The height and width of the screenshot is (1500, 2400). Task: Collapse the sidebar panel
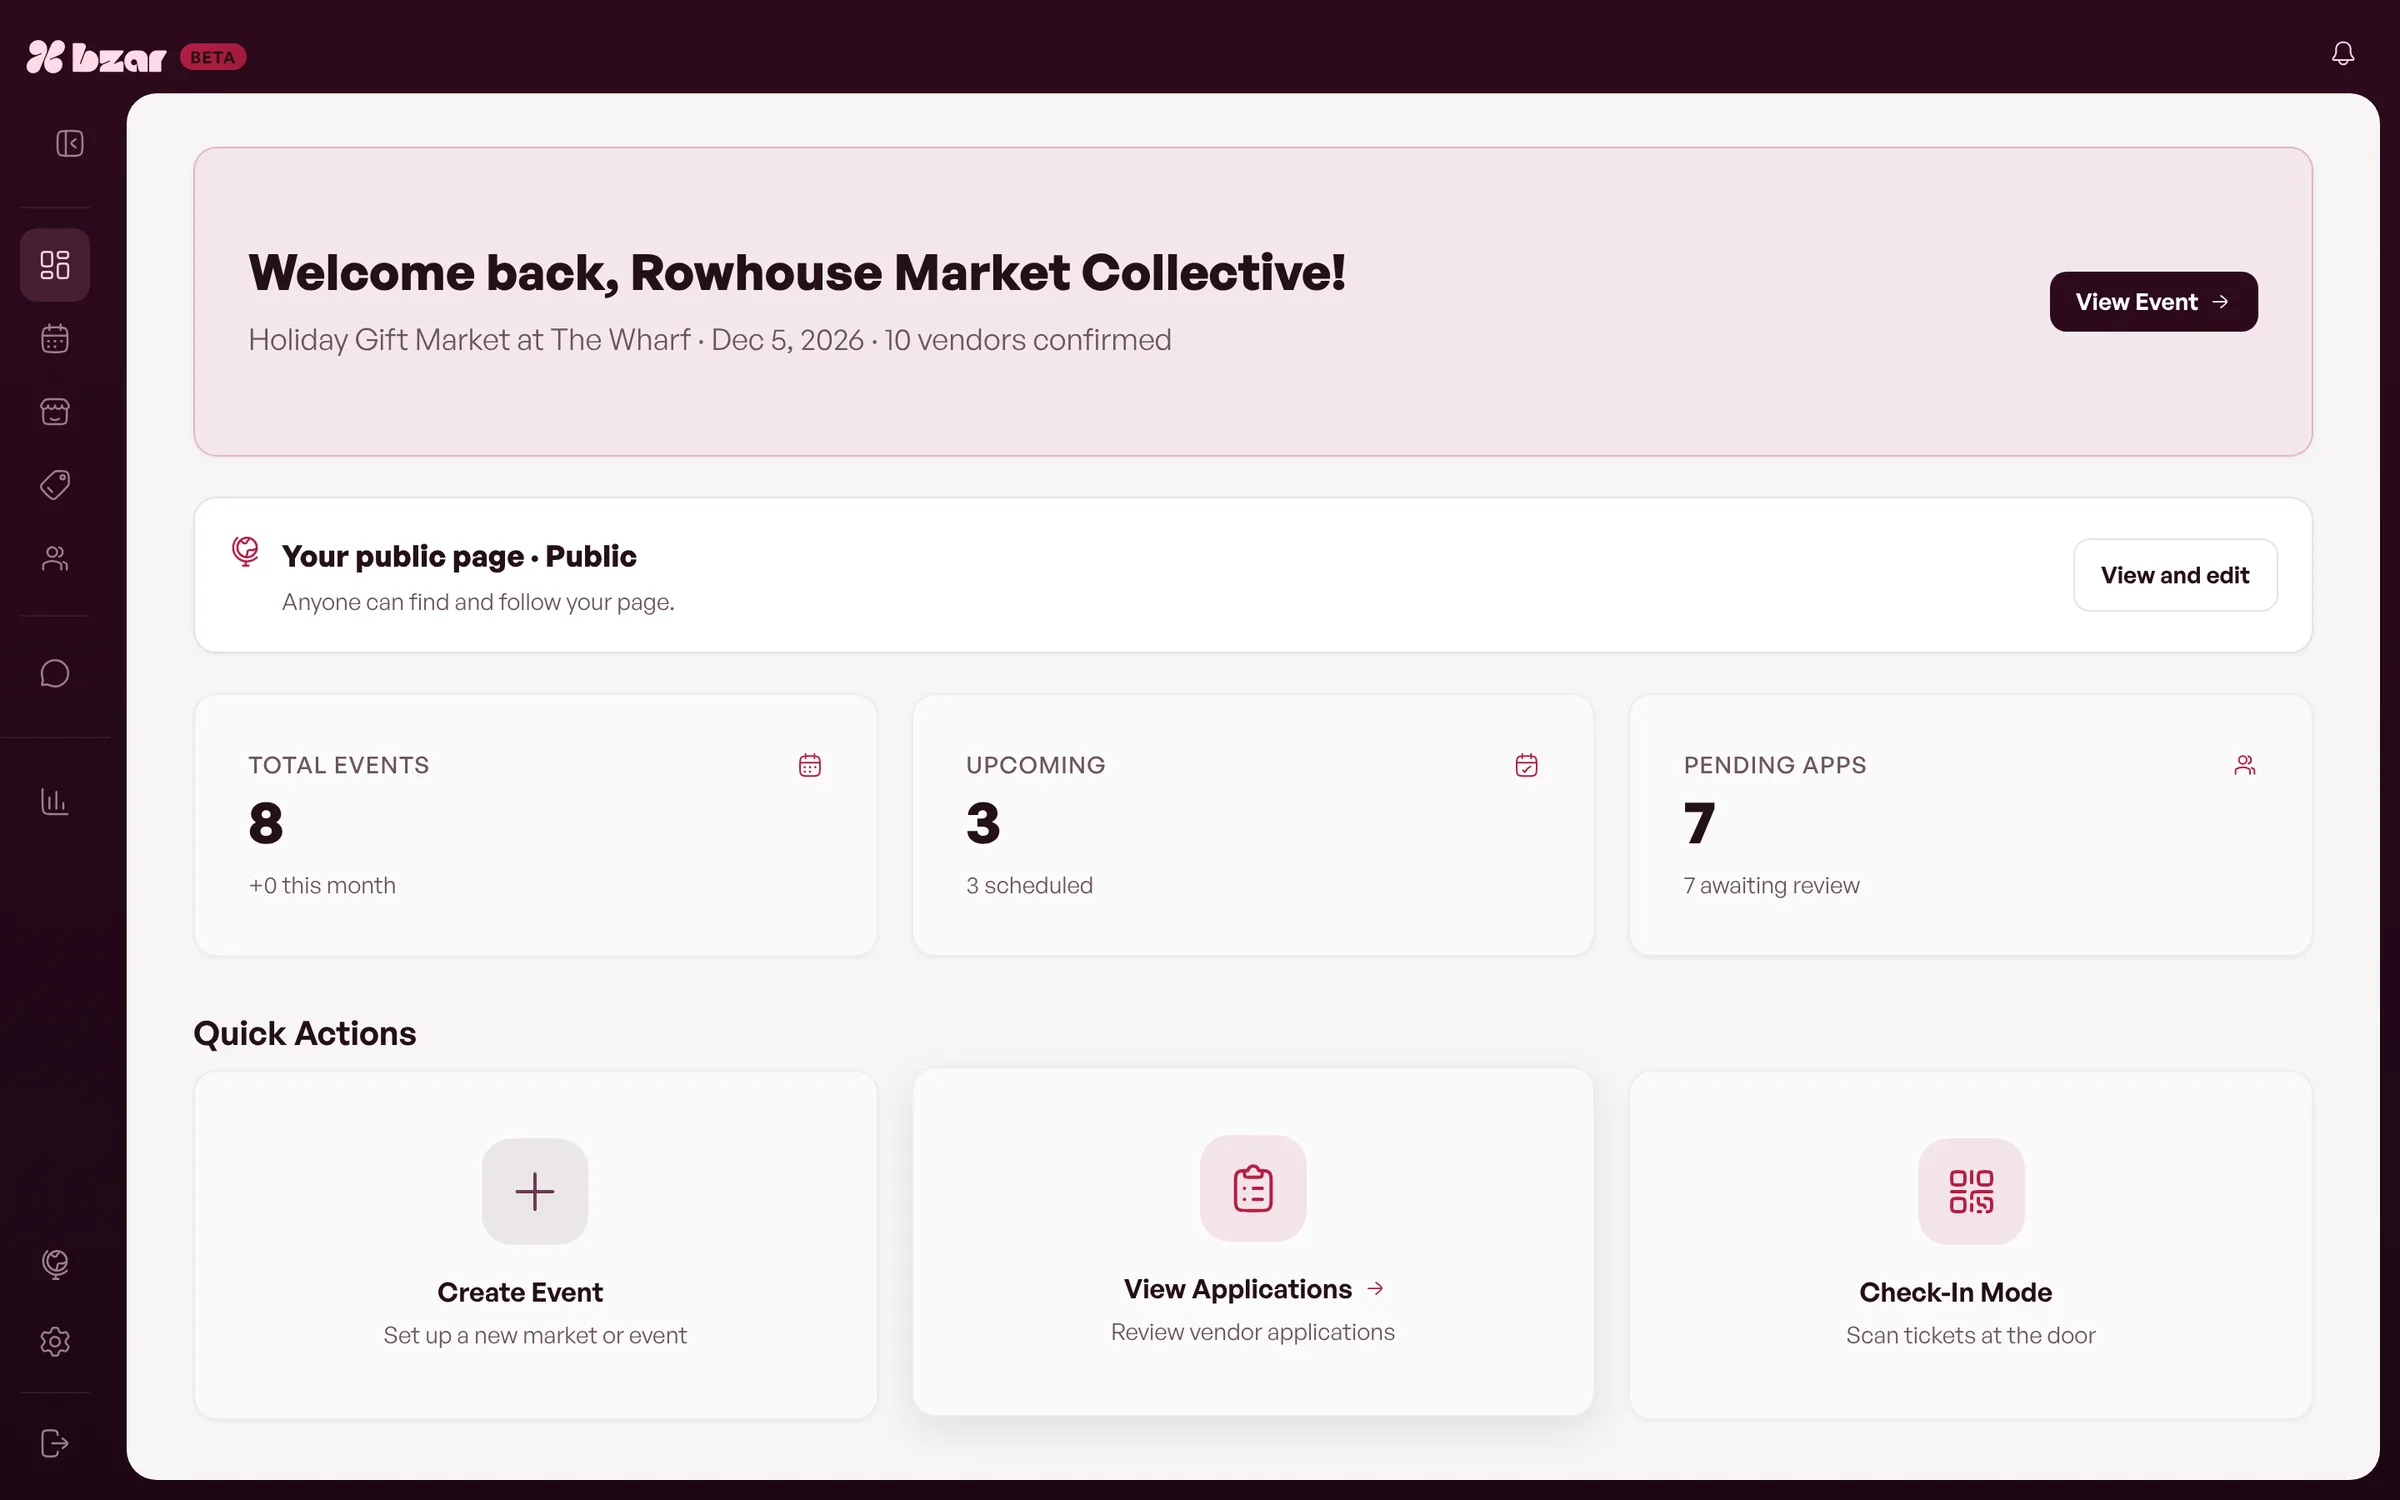tap(69, 143)
